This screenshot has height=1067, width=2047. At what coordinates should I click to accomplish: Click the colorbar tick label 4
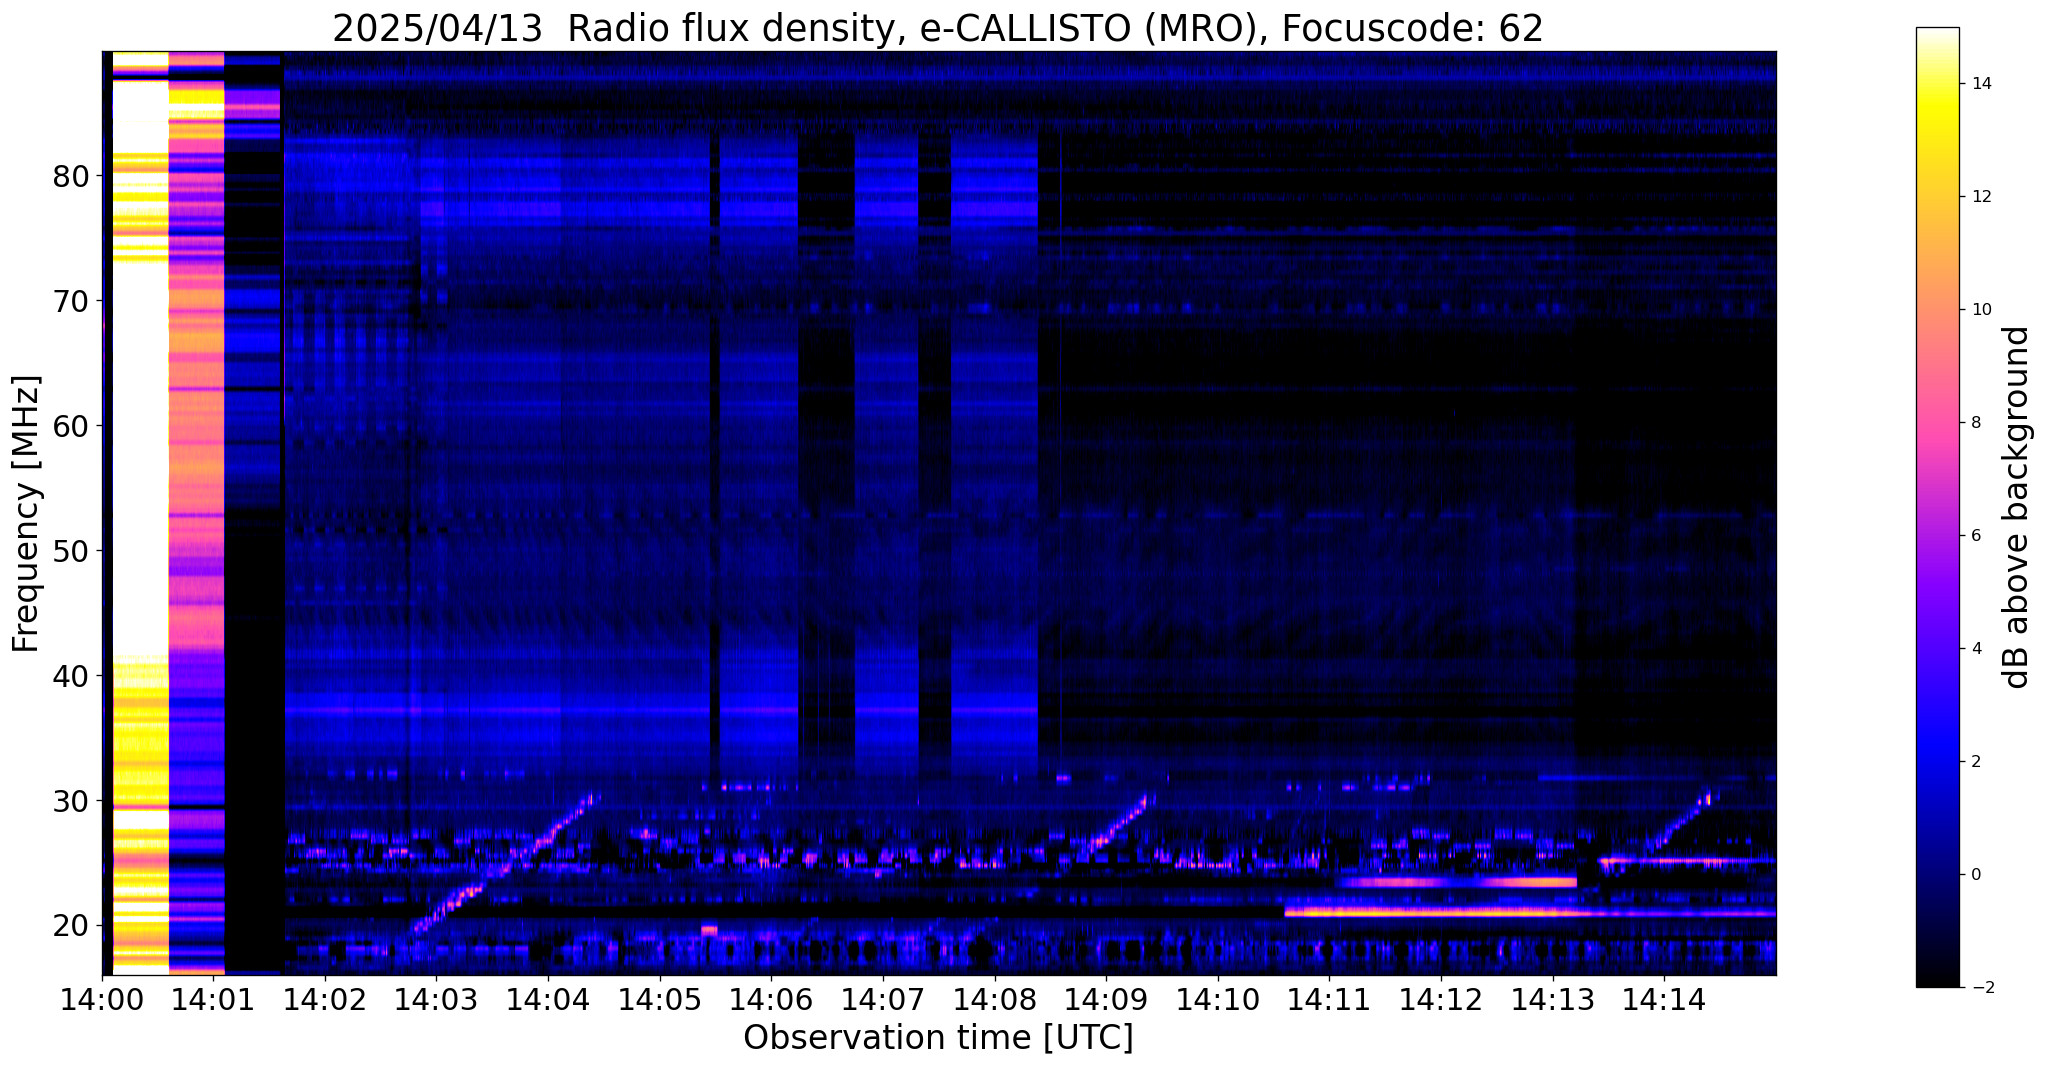tap(1975, 649)
